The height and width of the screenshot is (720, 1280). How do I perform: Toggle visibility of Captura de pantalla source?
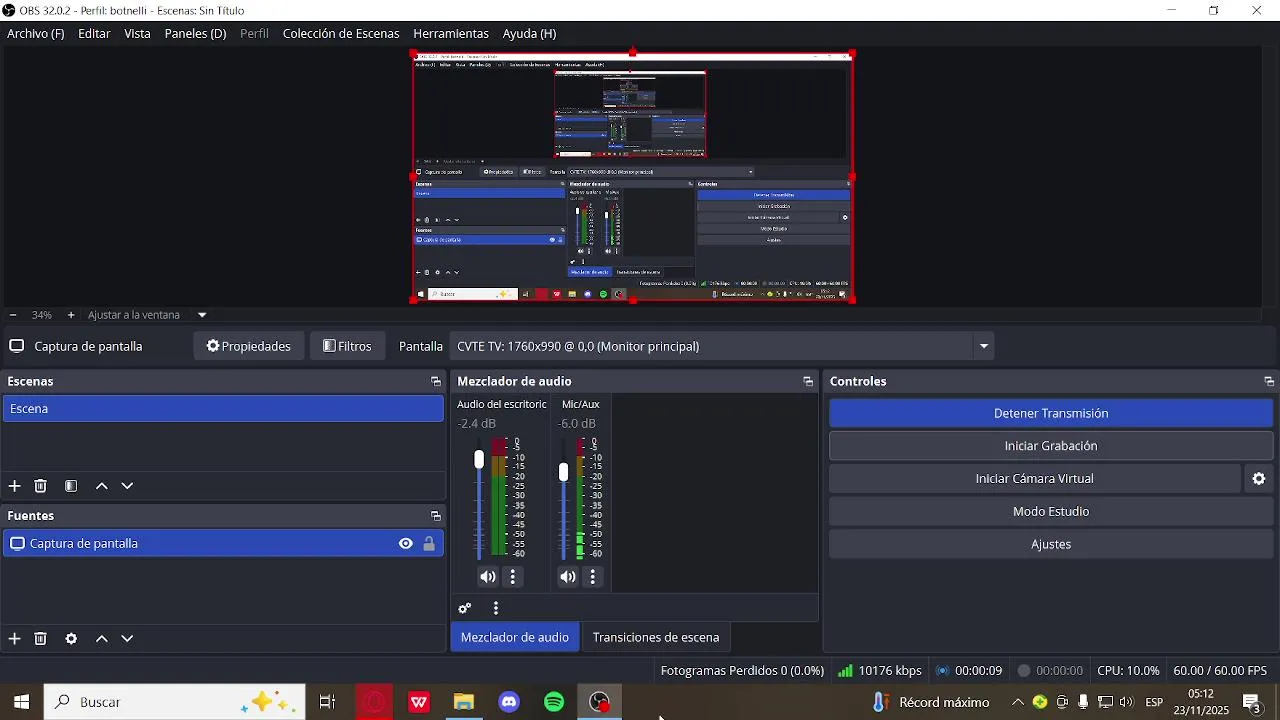tap(405, 544)
